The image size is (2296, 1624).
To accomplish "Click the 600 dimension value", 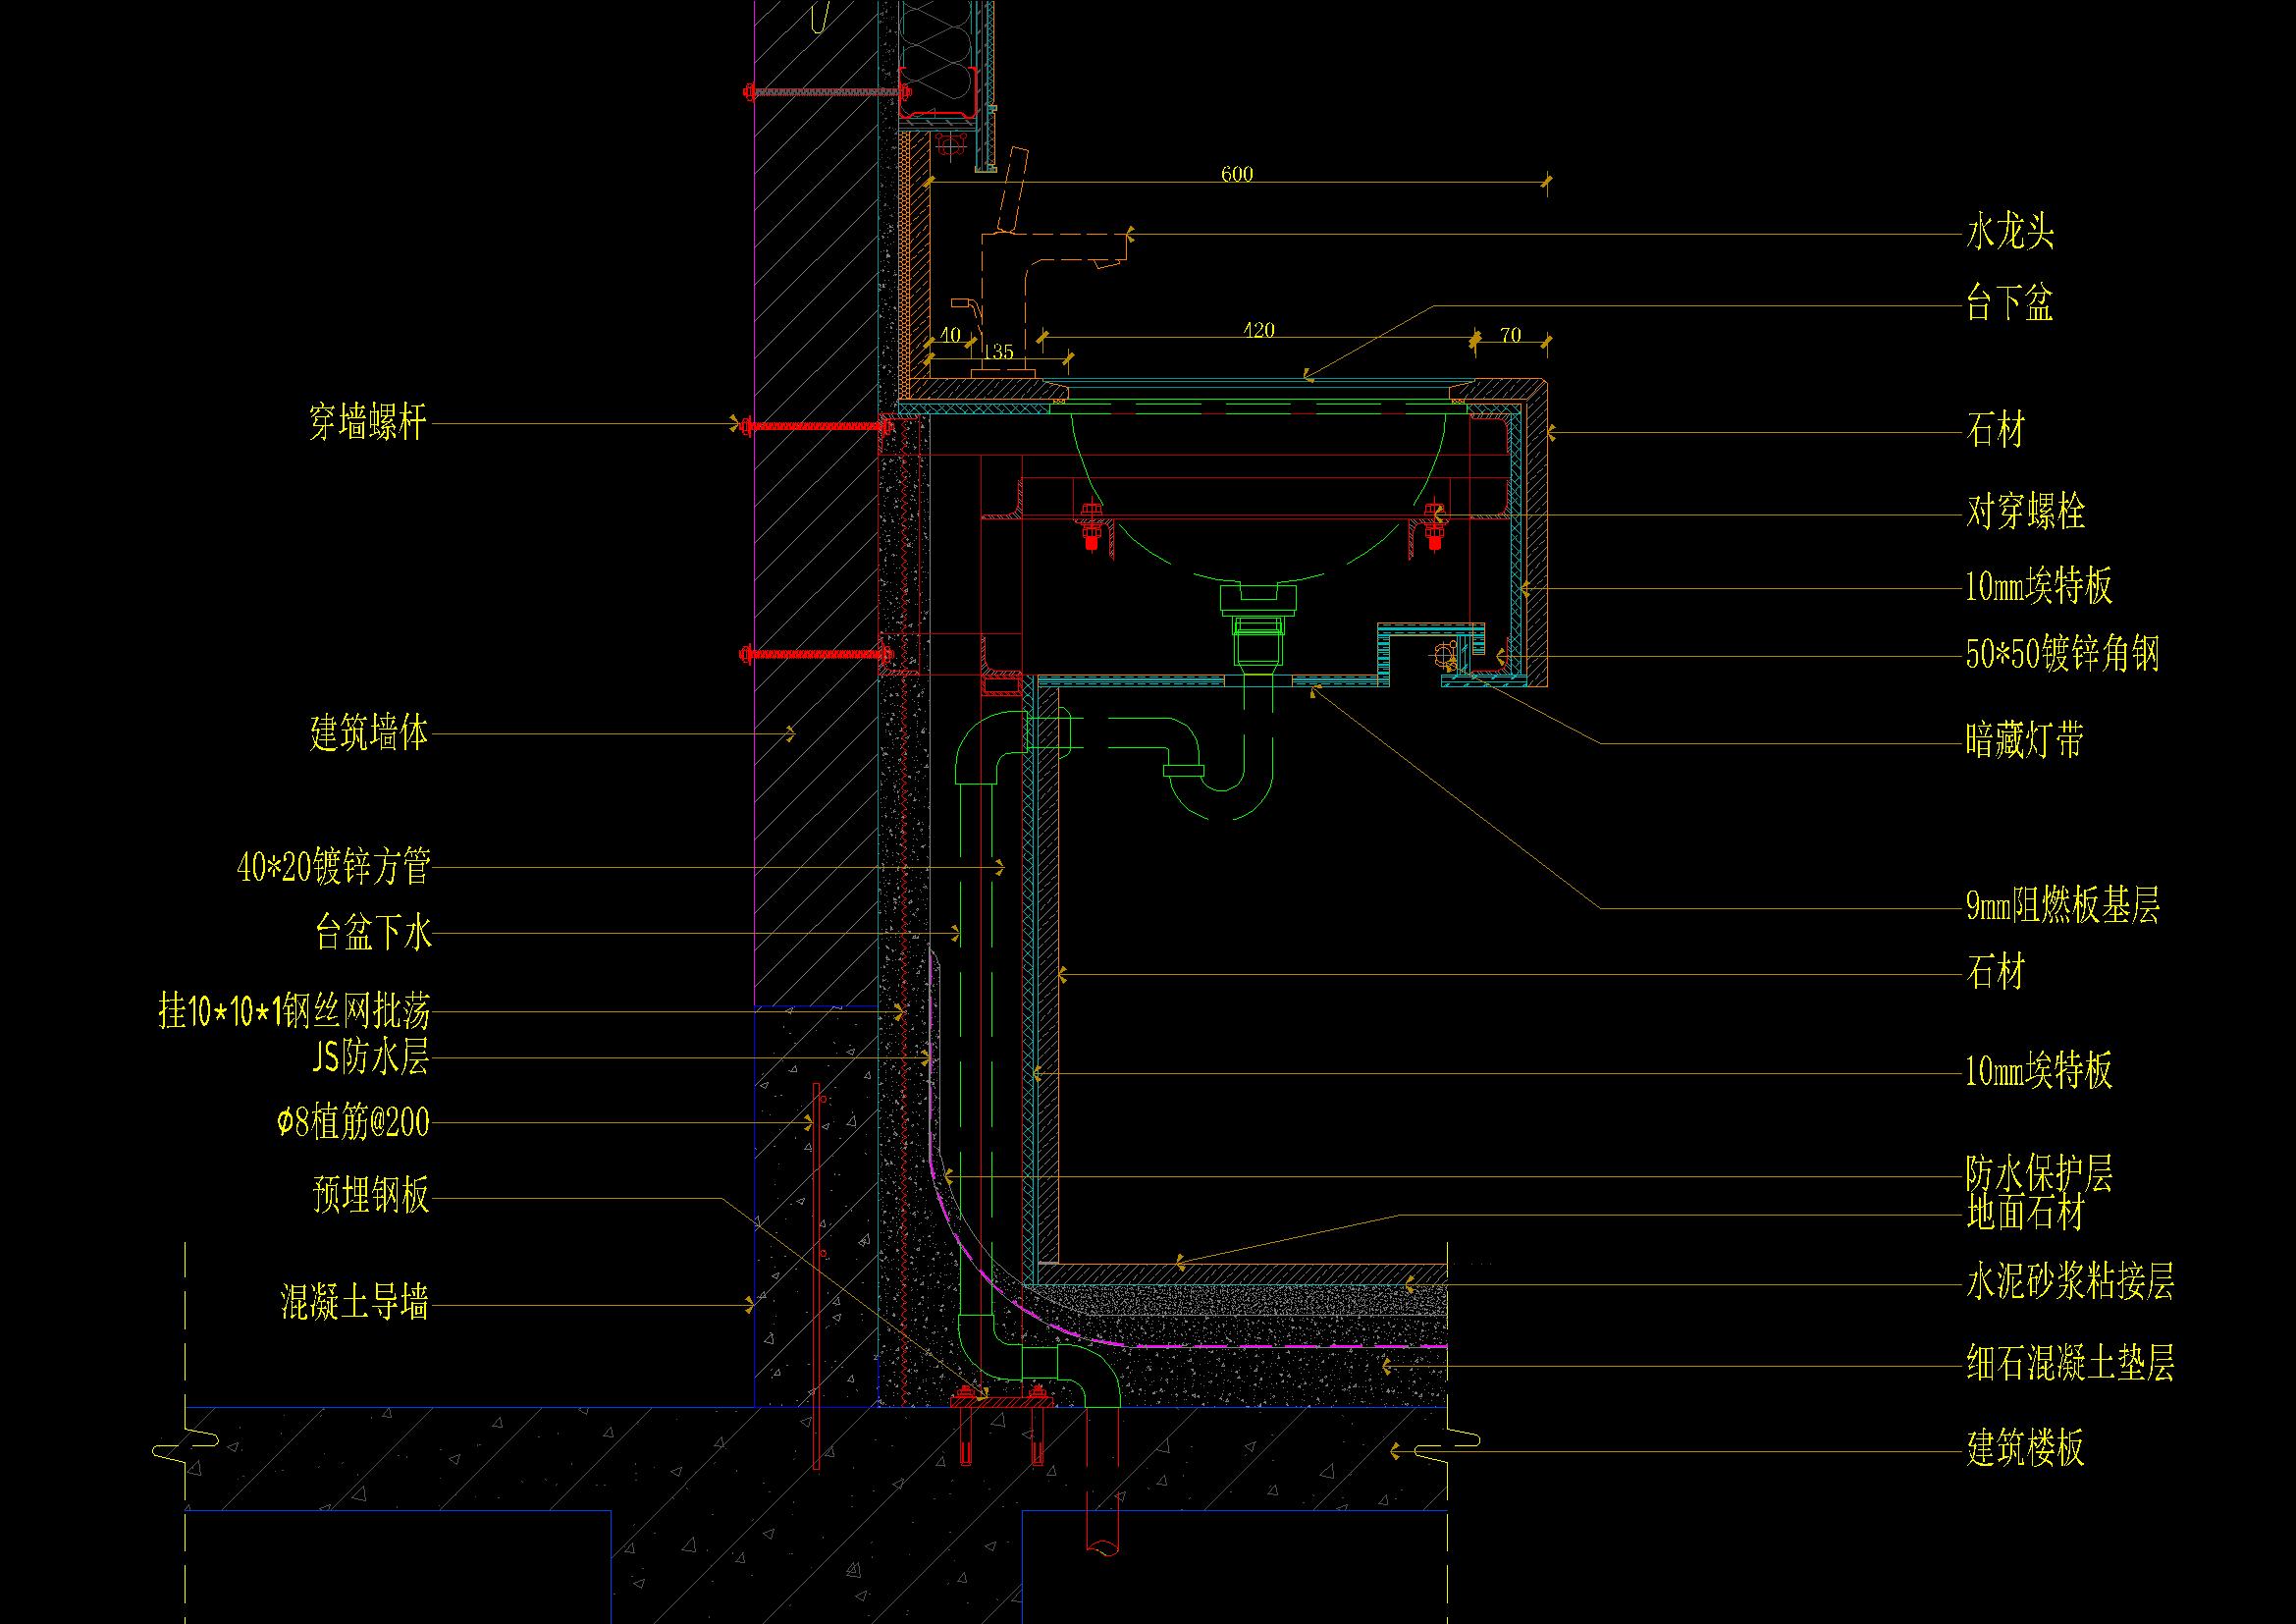I will tap(1237, 174).
